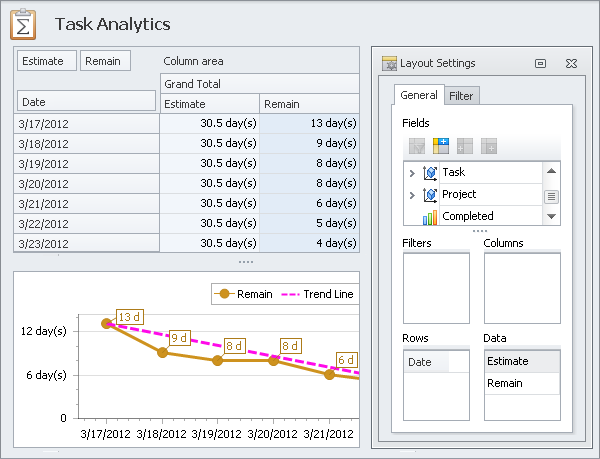Toggle the Trend Line legend entry
Image resolution: width=600 pixels, height=459 pixels.
pyautogui.click(x=318, y=294)
